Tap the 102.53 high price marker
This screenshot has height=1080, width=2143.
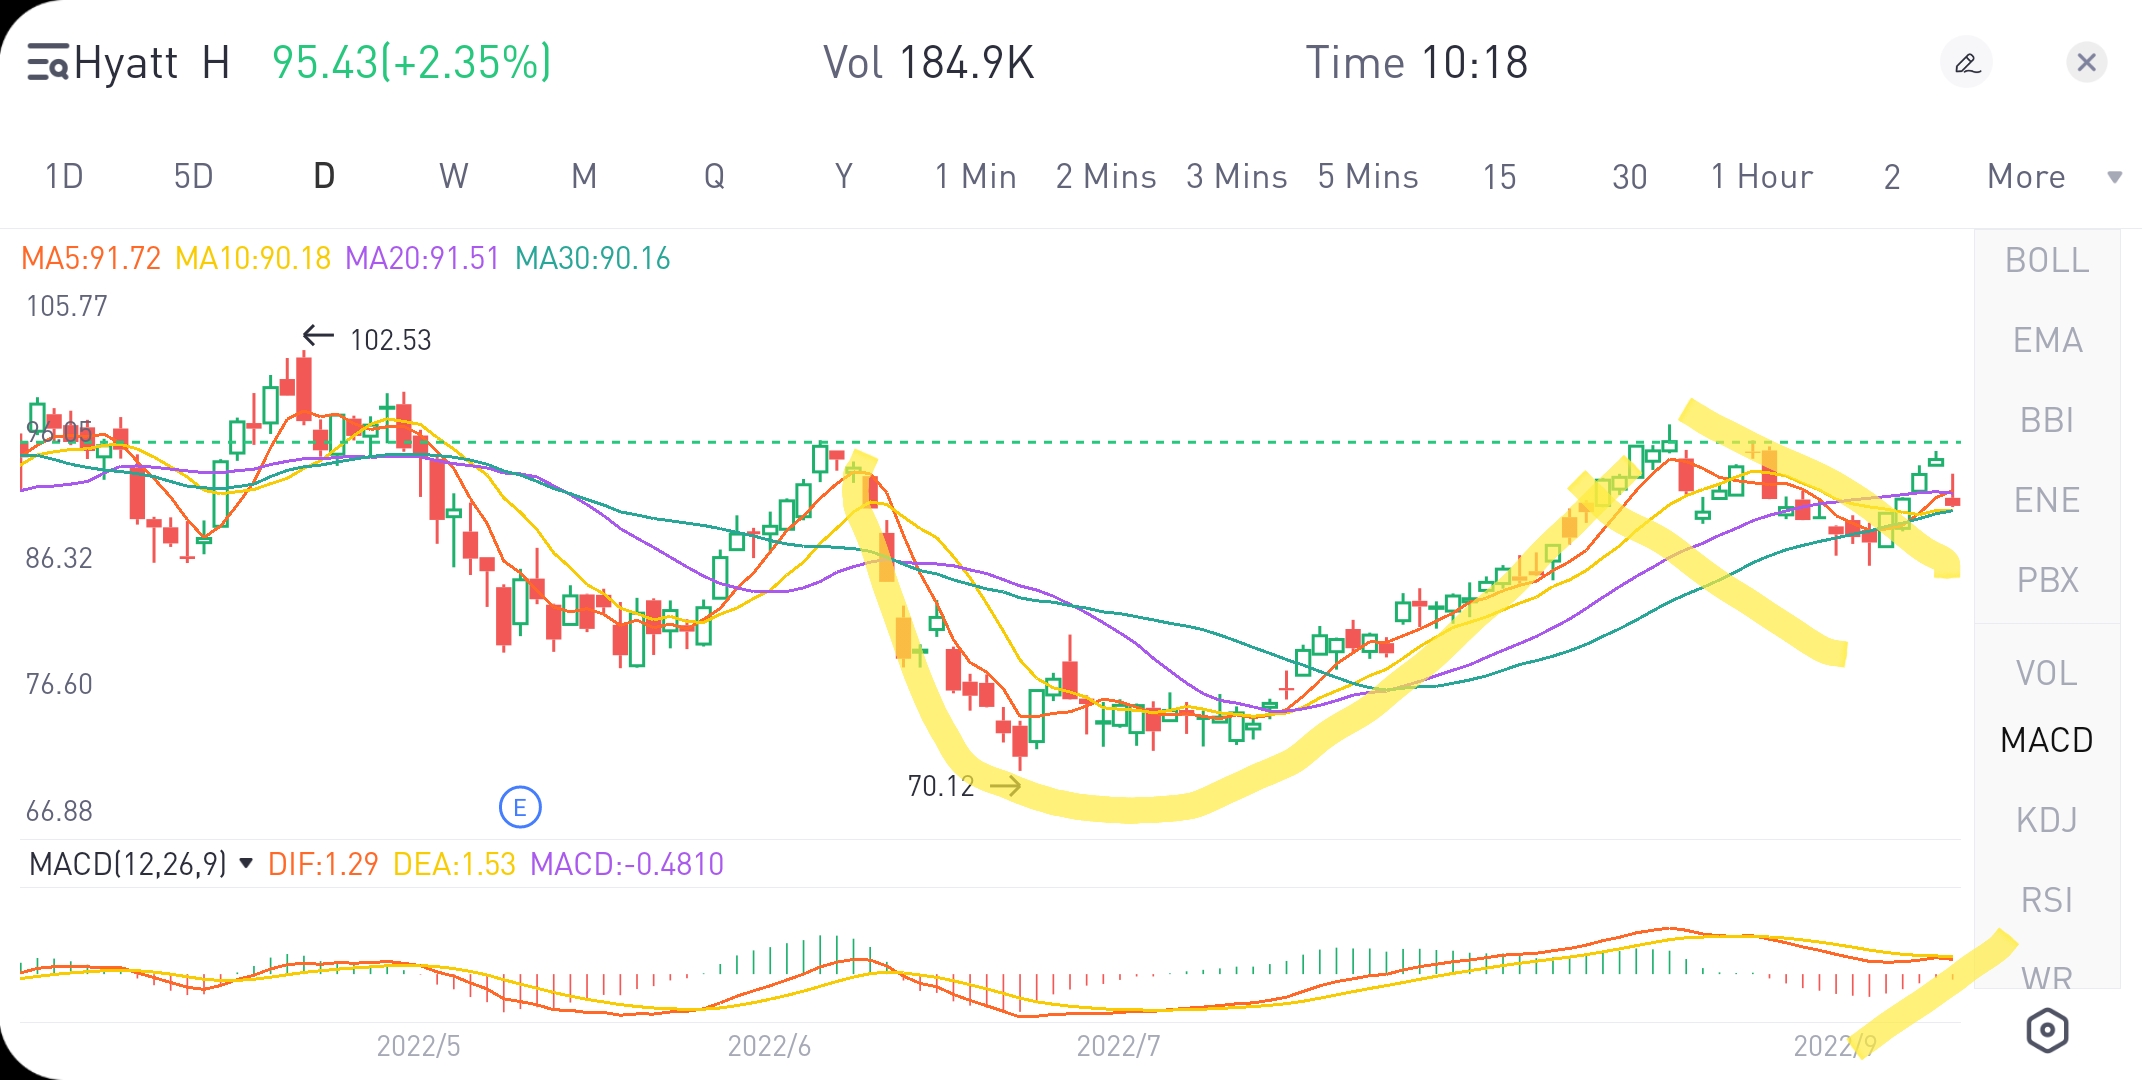tap(390, 340)
